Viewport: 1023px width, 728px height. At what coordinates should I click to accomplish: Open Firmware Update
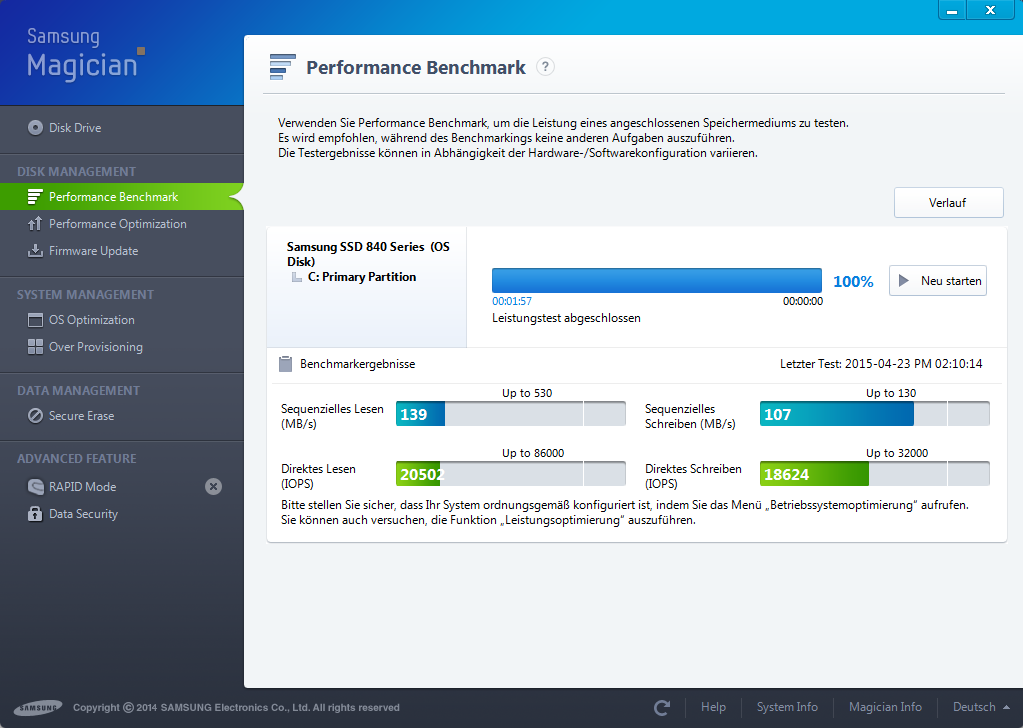coord(93,251)
